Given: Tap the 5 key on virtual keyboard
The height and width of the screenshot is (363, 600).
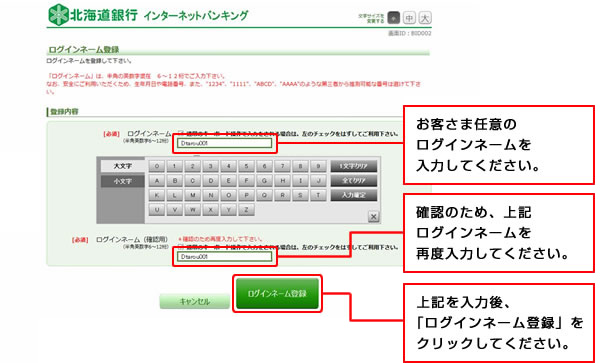Looking at the screenshot, I should click(246, 166).
